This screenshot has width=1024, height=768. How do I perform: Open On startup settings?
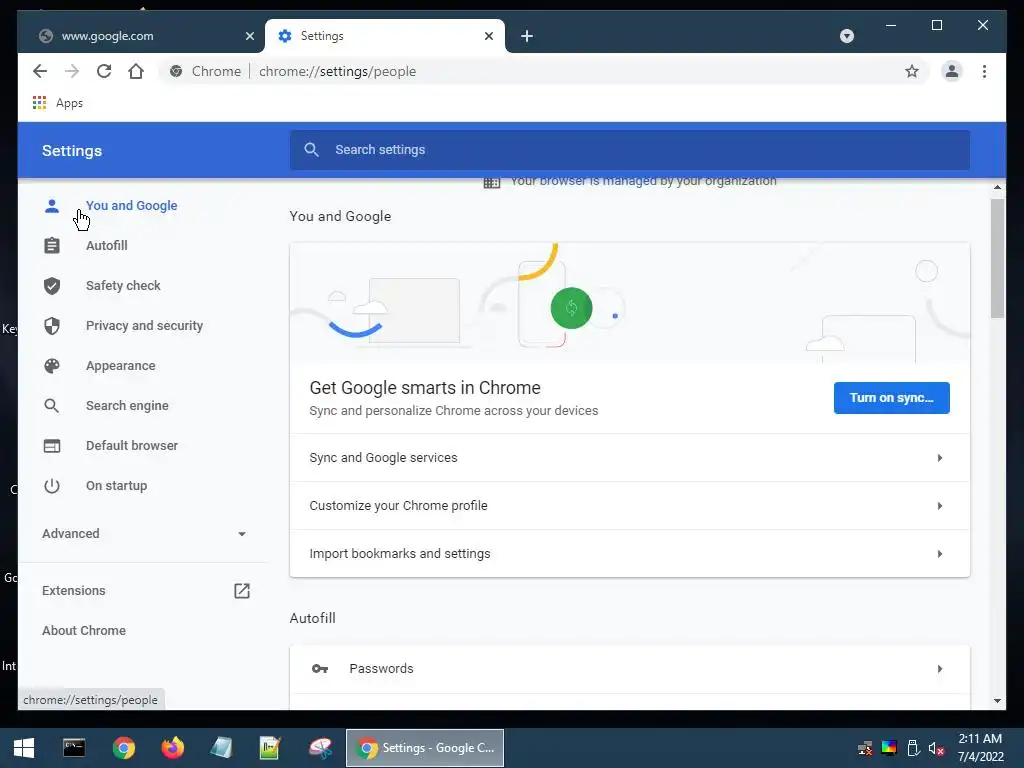click(116, 485)
